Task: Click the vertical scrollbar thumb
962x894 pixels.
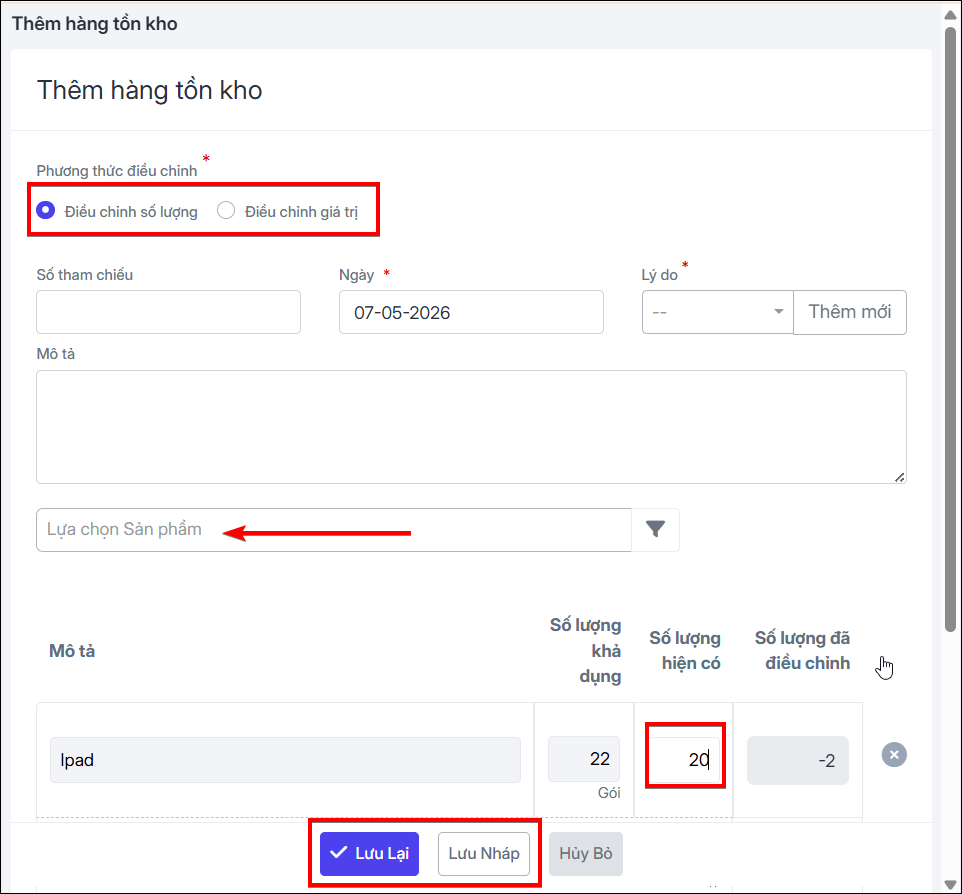Action: 950,329
